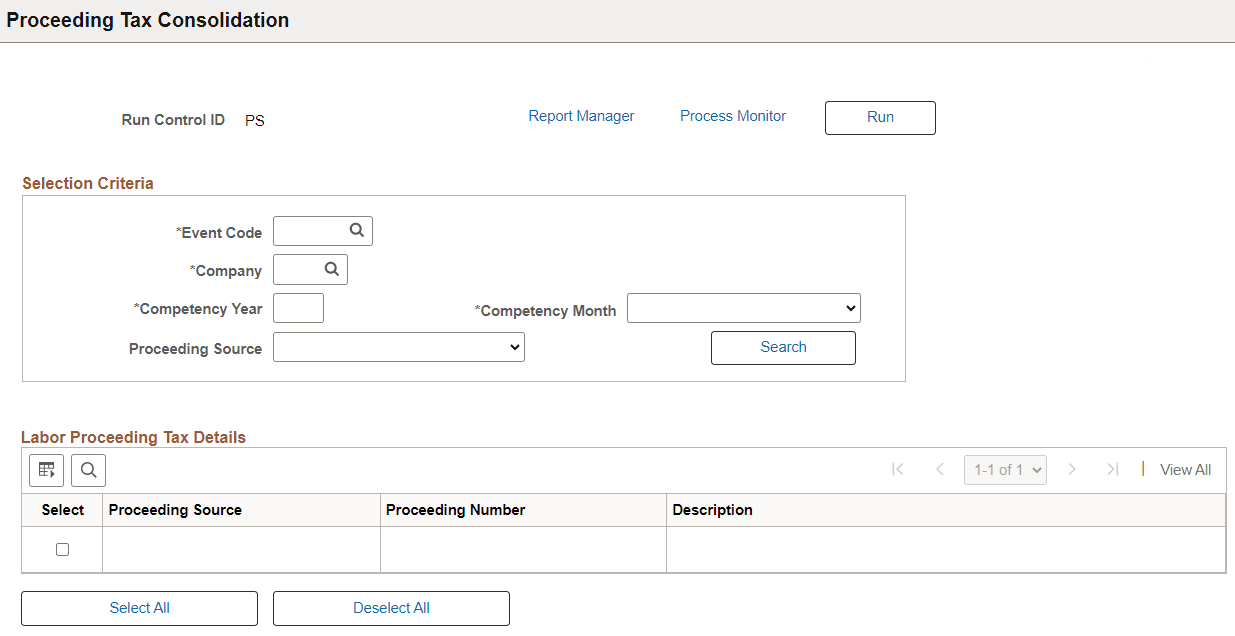Open the Company lookup magnifier
The image size is (1235, 636).
click(331, 269)
